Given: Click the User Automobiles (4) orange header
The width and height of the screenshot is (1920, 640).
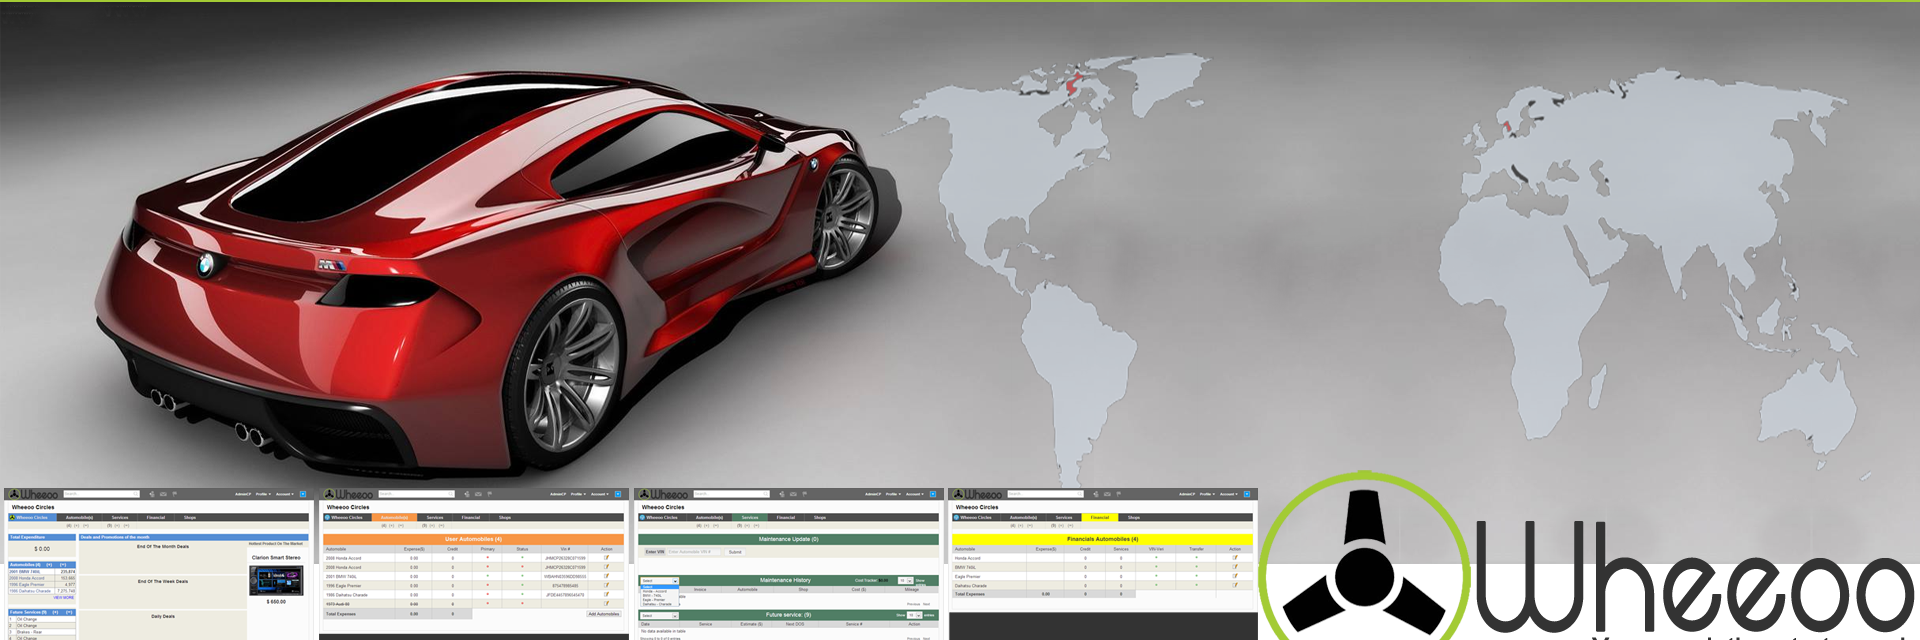Looking at the screenshot, I should [474, 539].
